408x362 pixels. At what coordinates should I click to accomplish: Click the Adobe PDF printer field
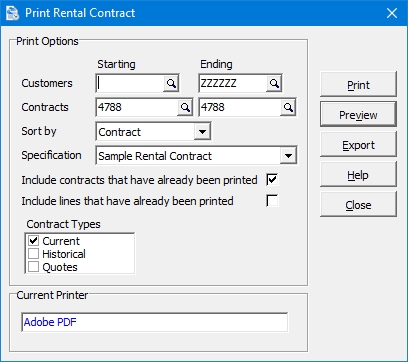(155, 322)
